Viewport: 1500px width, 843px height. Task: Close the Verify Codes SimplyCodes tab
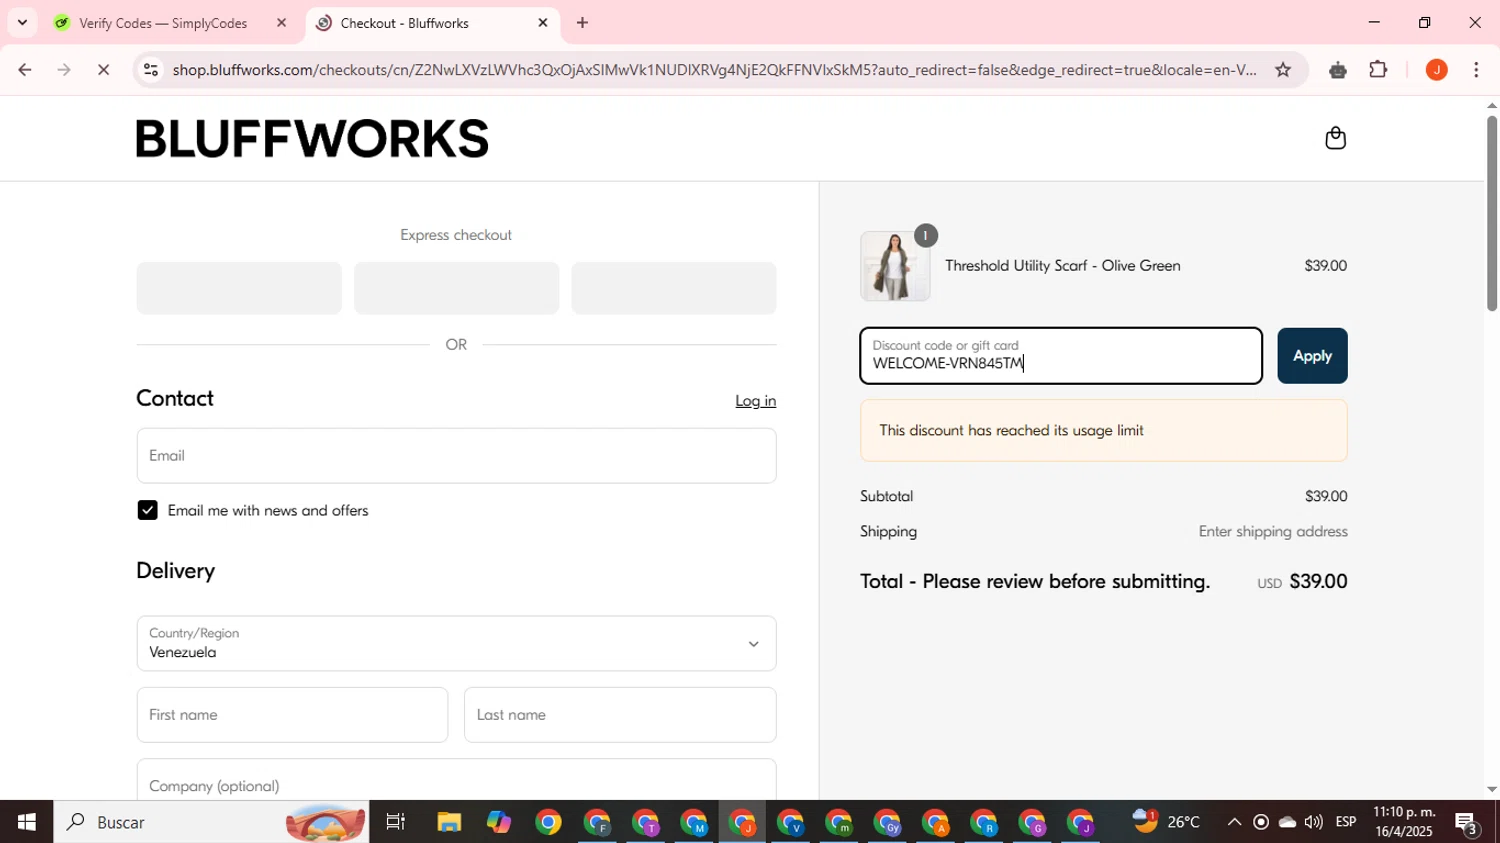point(281,22)
